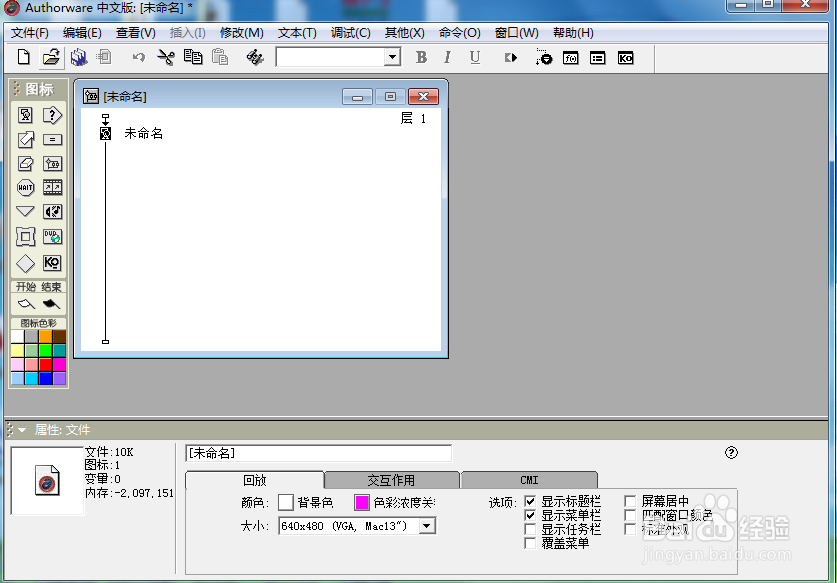Switch to the 交互作用 tab
Viewport: 837px width, 583px height.
(391, 480)
